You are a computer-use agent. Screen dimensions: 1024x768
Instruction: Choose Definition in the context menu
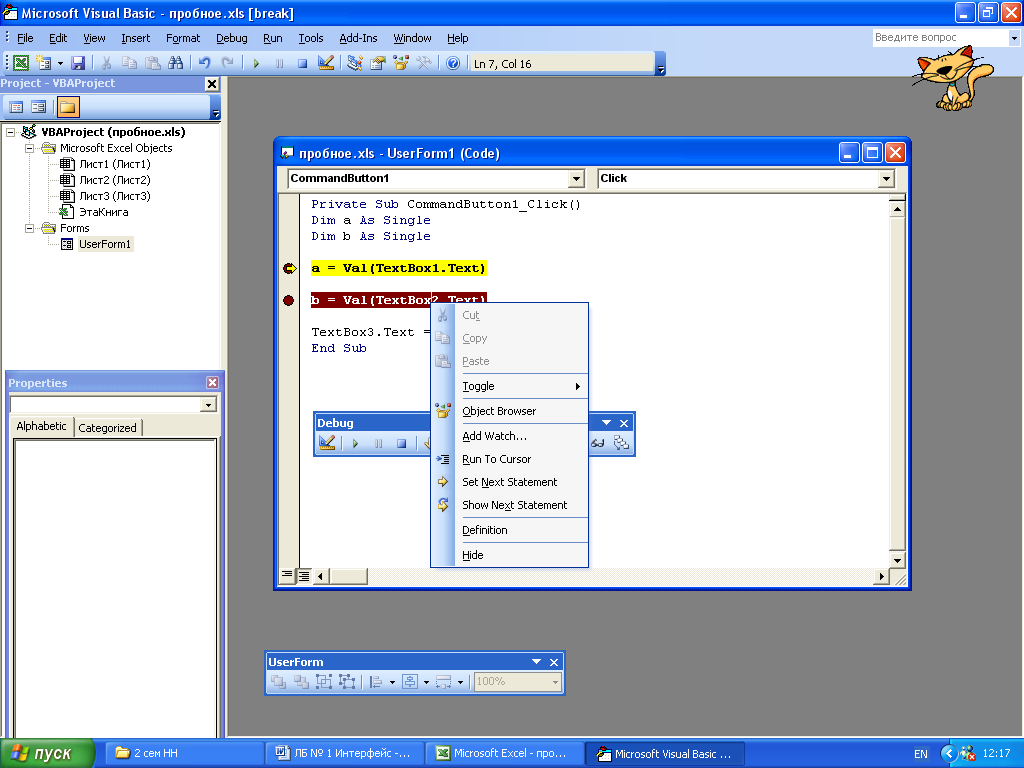coord(509,530)
